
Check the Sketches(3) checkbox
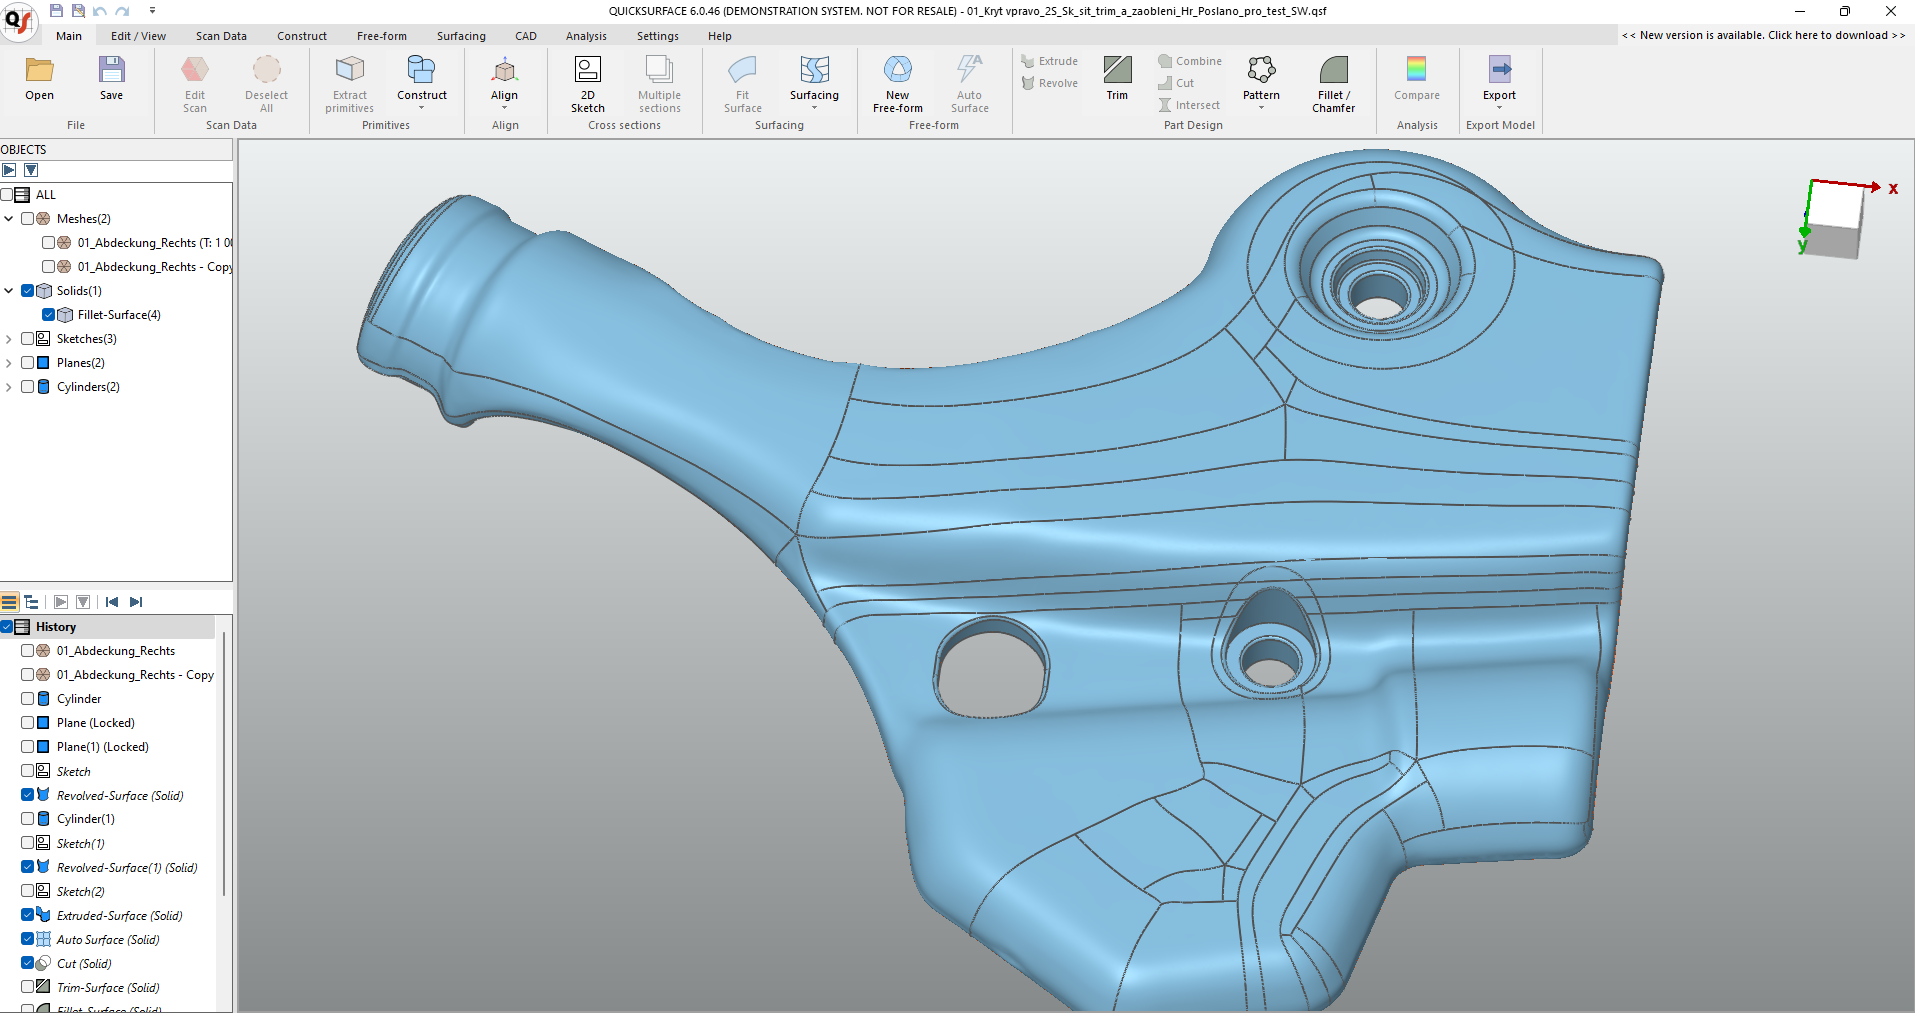pyautogui.click(x=28, y=339)
